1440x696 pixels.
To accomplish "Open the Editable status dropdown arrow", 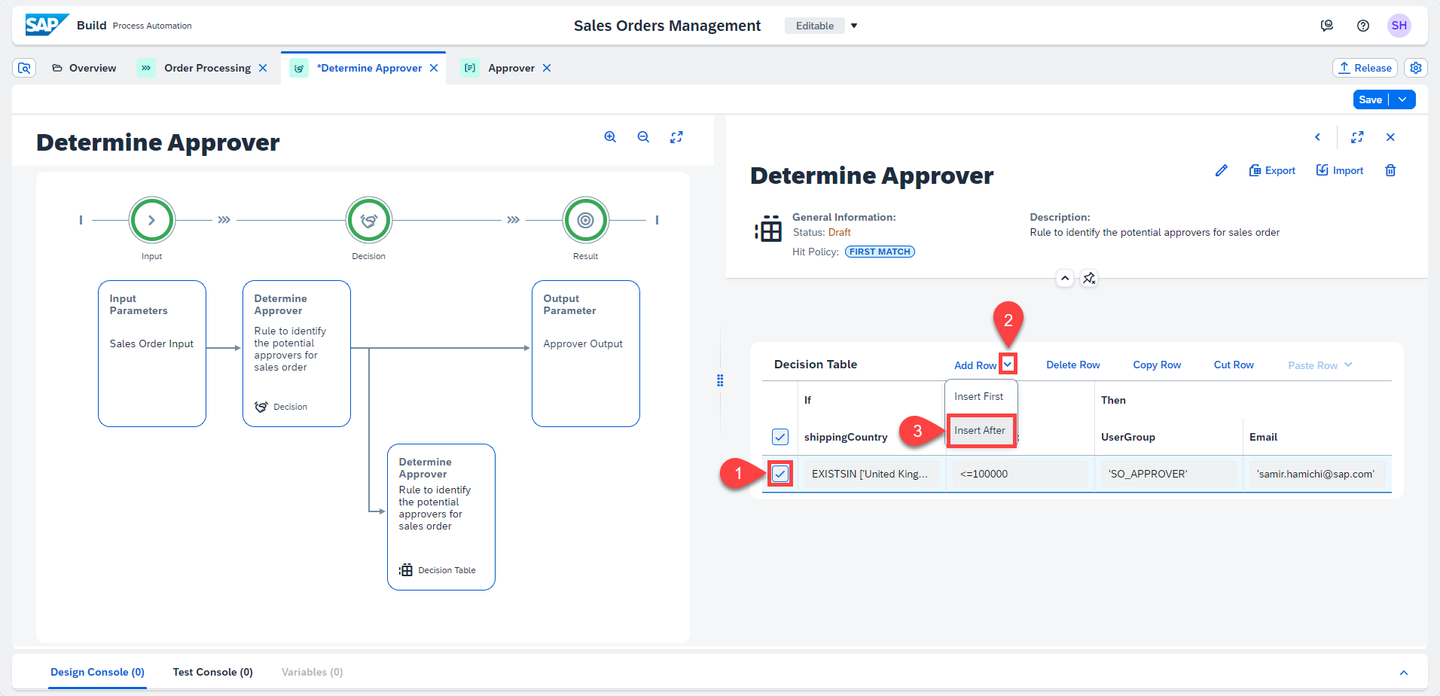I will tap(854, 26).
